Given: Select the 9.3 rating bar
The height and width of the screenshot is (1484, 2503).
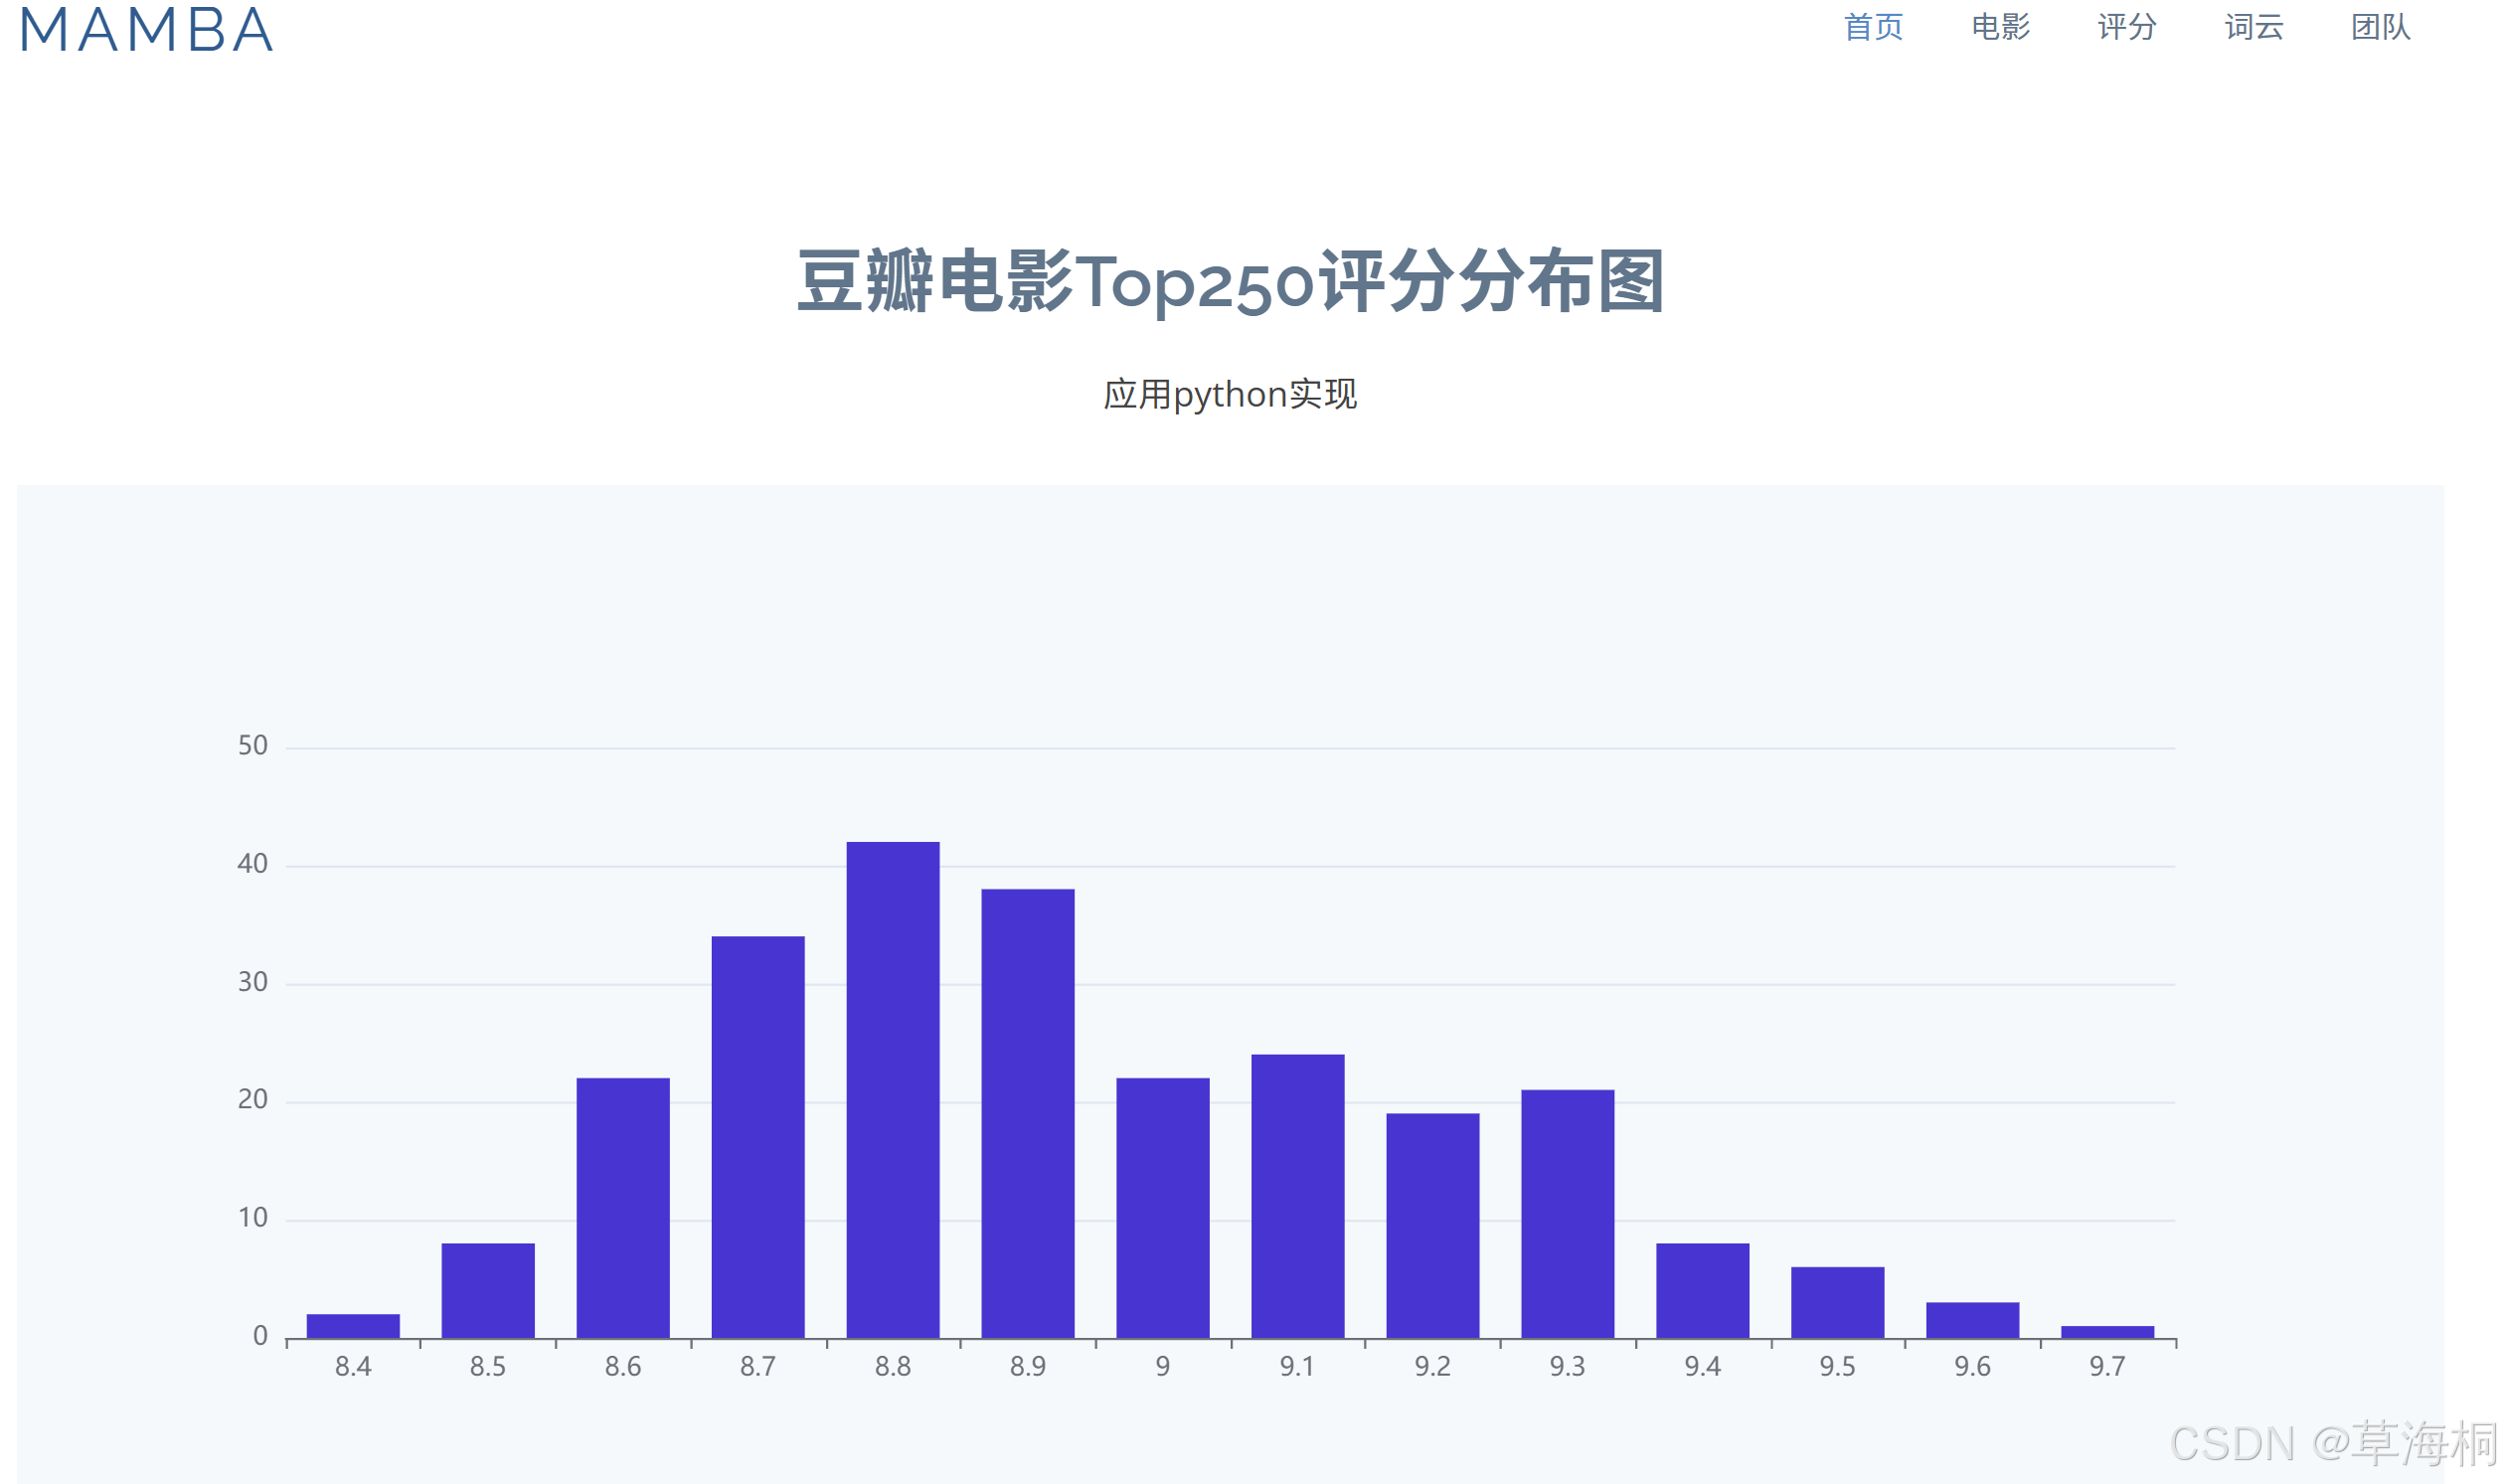Looking at the screenshot, I should 1568,1213.
